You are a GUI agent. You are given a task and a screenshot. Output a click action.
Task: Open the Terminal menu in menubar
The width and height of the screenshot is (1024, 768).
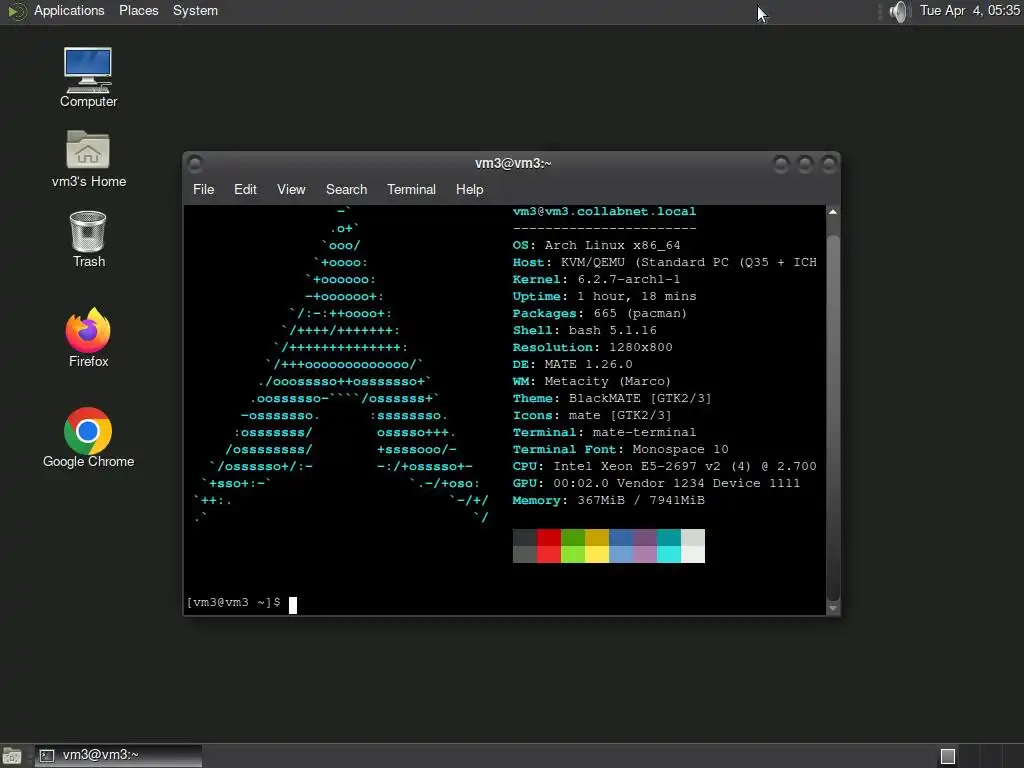click(411, 189)
